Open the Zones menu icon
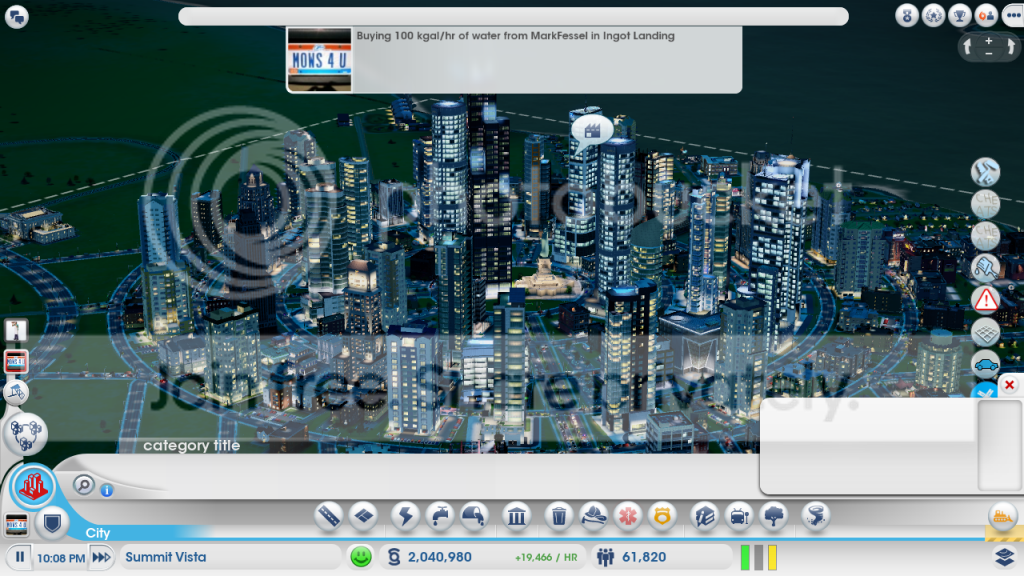 [x=364, y=517]
